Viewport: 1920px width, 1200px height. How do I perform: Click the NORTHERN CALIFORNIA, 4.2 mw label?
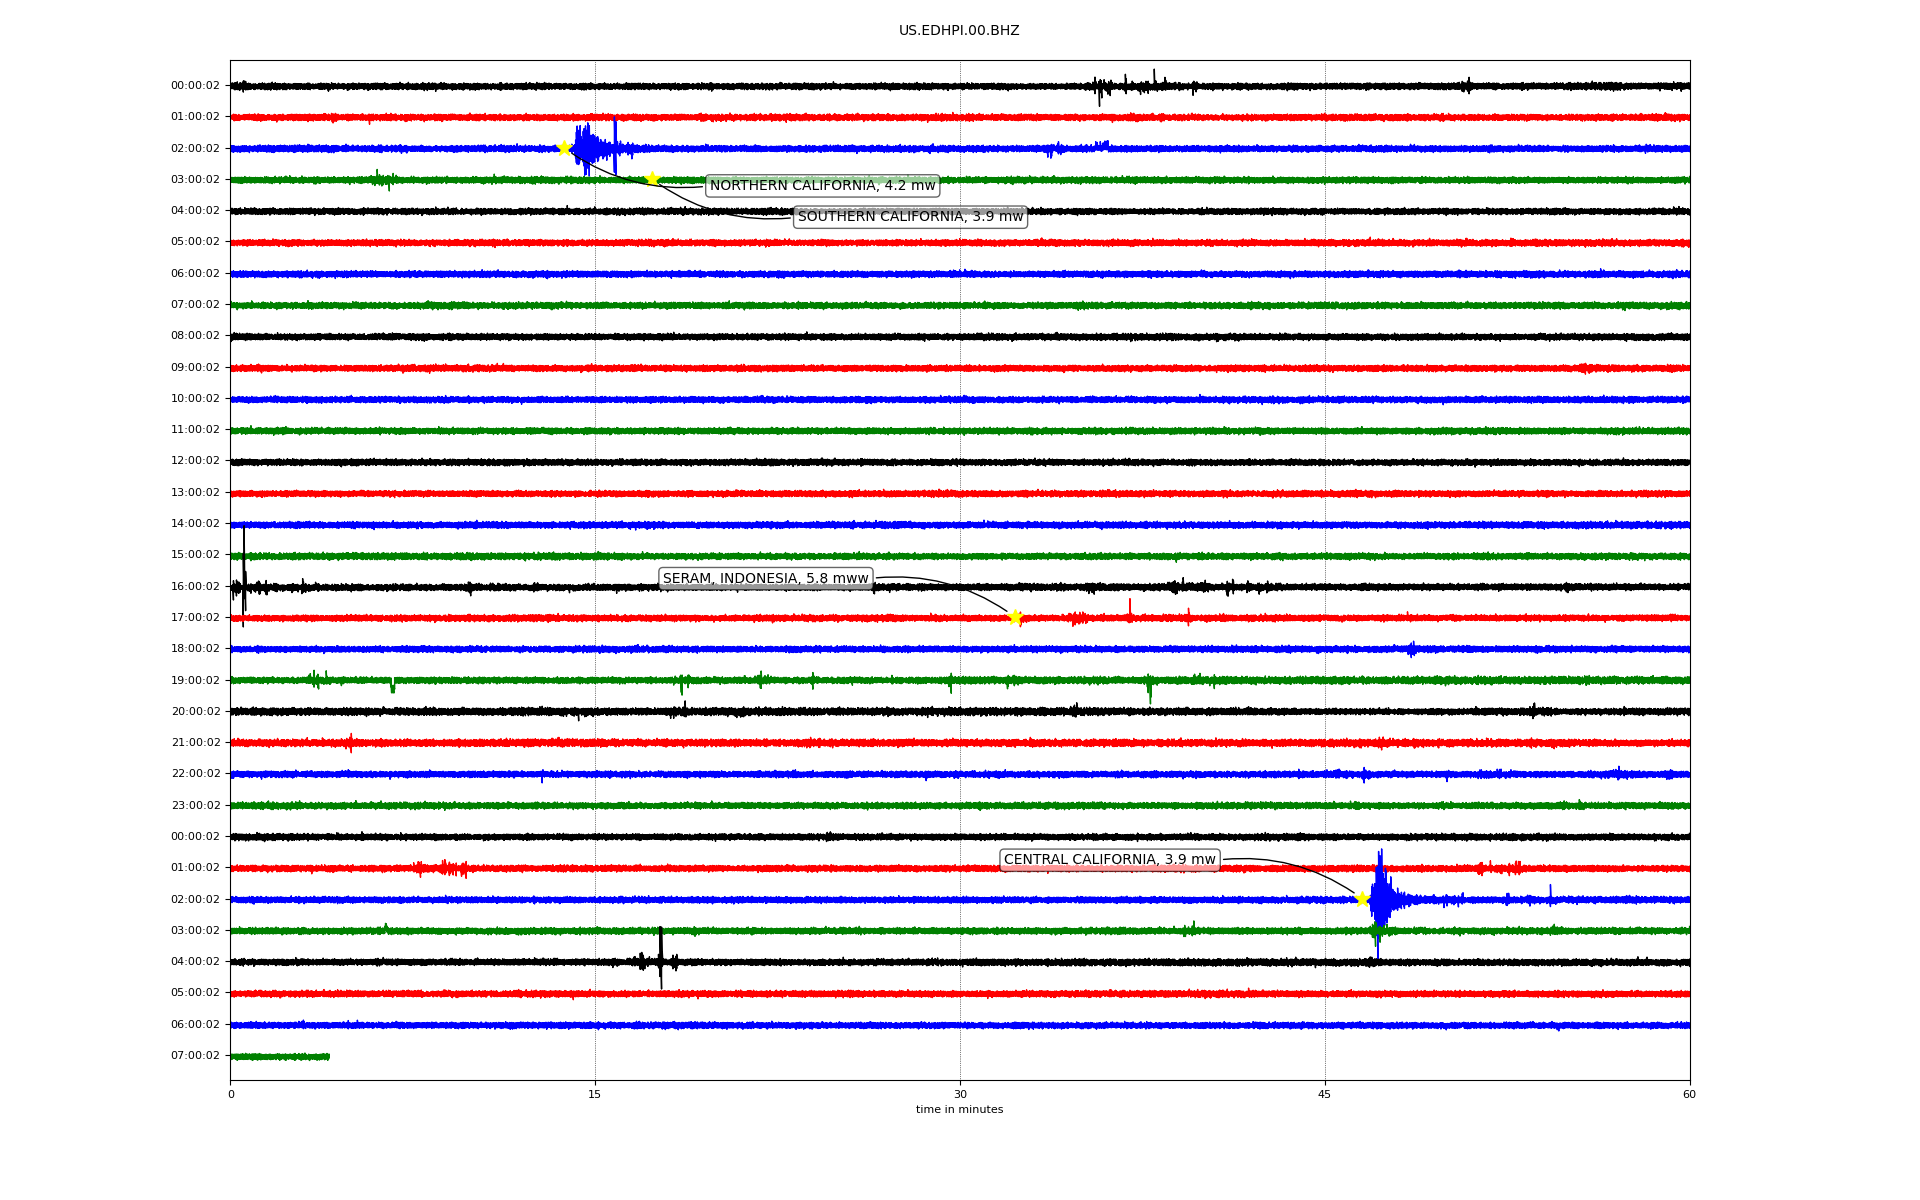point(822,186)
